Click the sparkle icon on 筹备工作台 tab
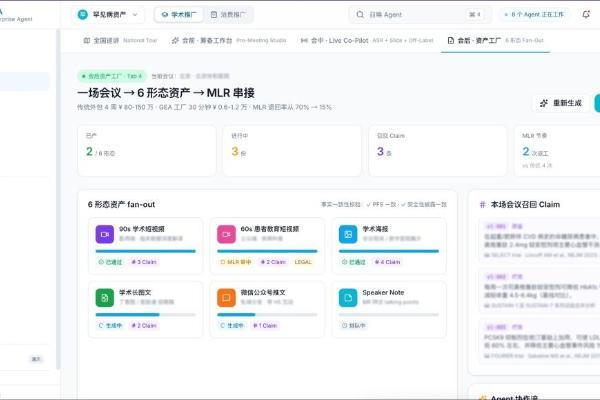Viewport: 600px width, 400px height. [175, 40]
